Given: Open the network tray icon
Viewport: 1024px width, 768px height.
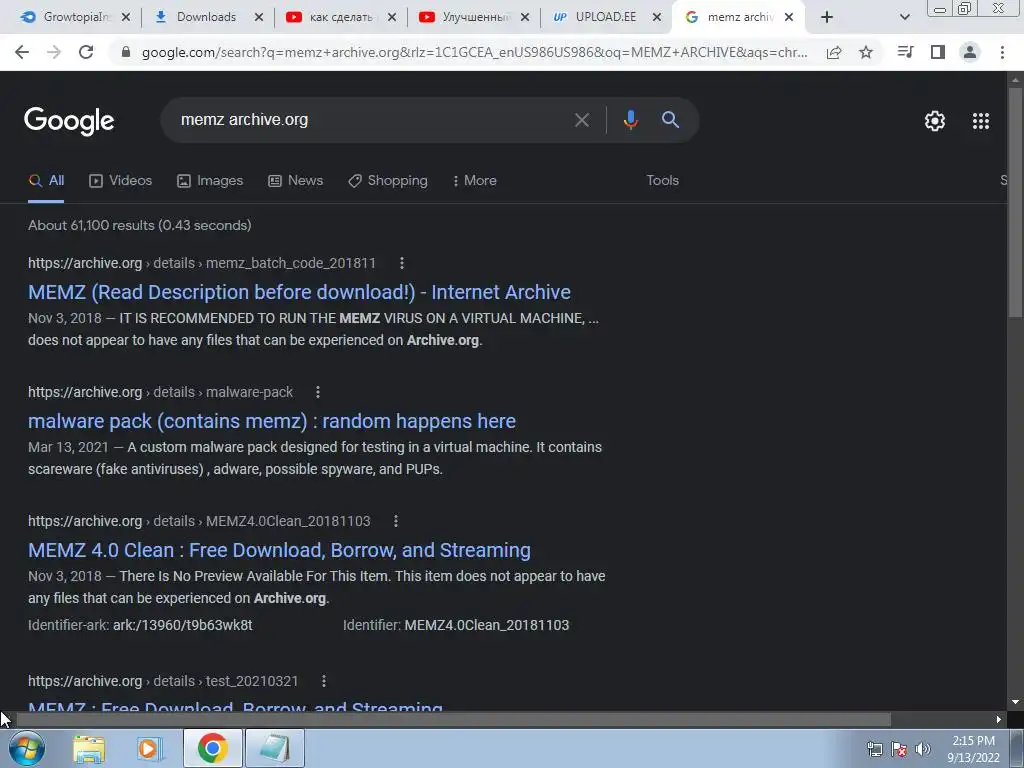Looking at the screenshot, I should tap(874, 749).
